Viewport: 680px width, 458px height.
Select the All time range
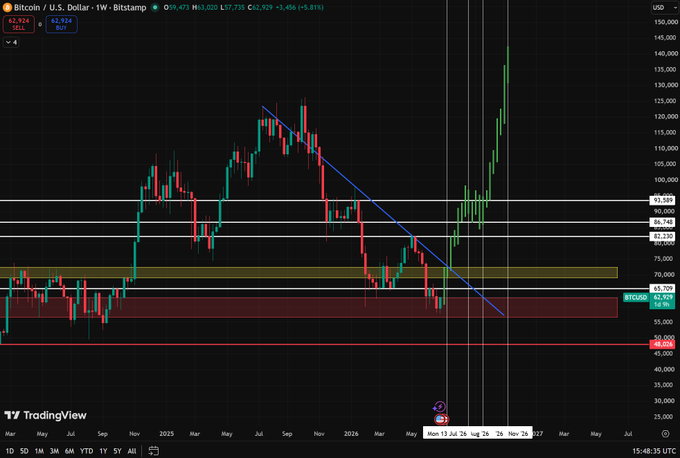(x=132, y=451)
